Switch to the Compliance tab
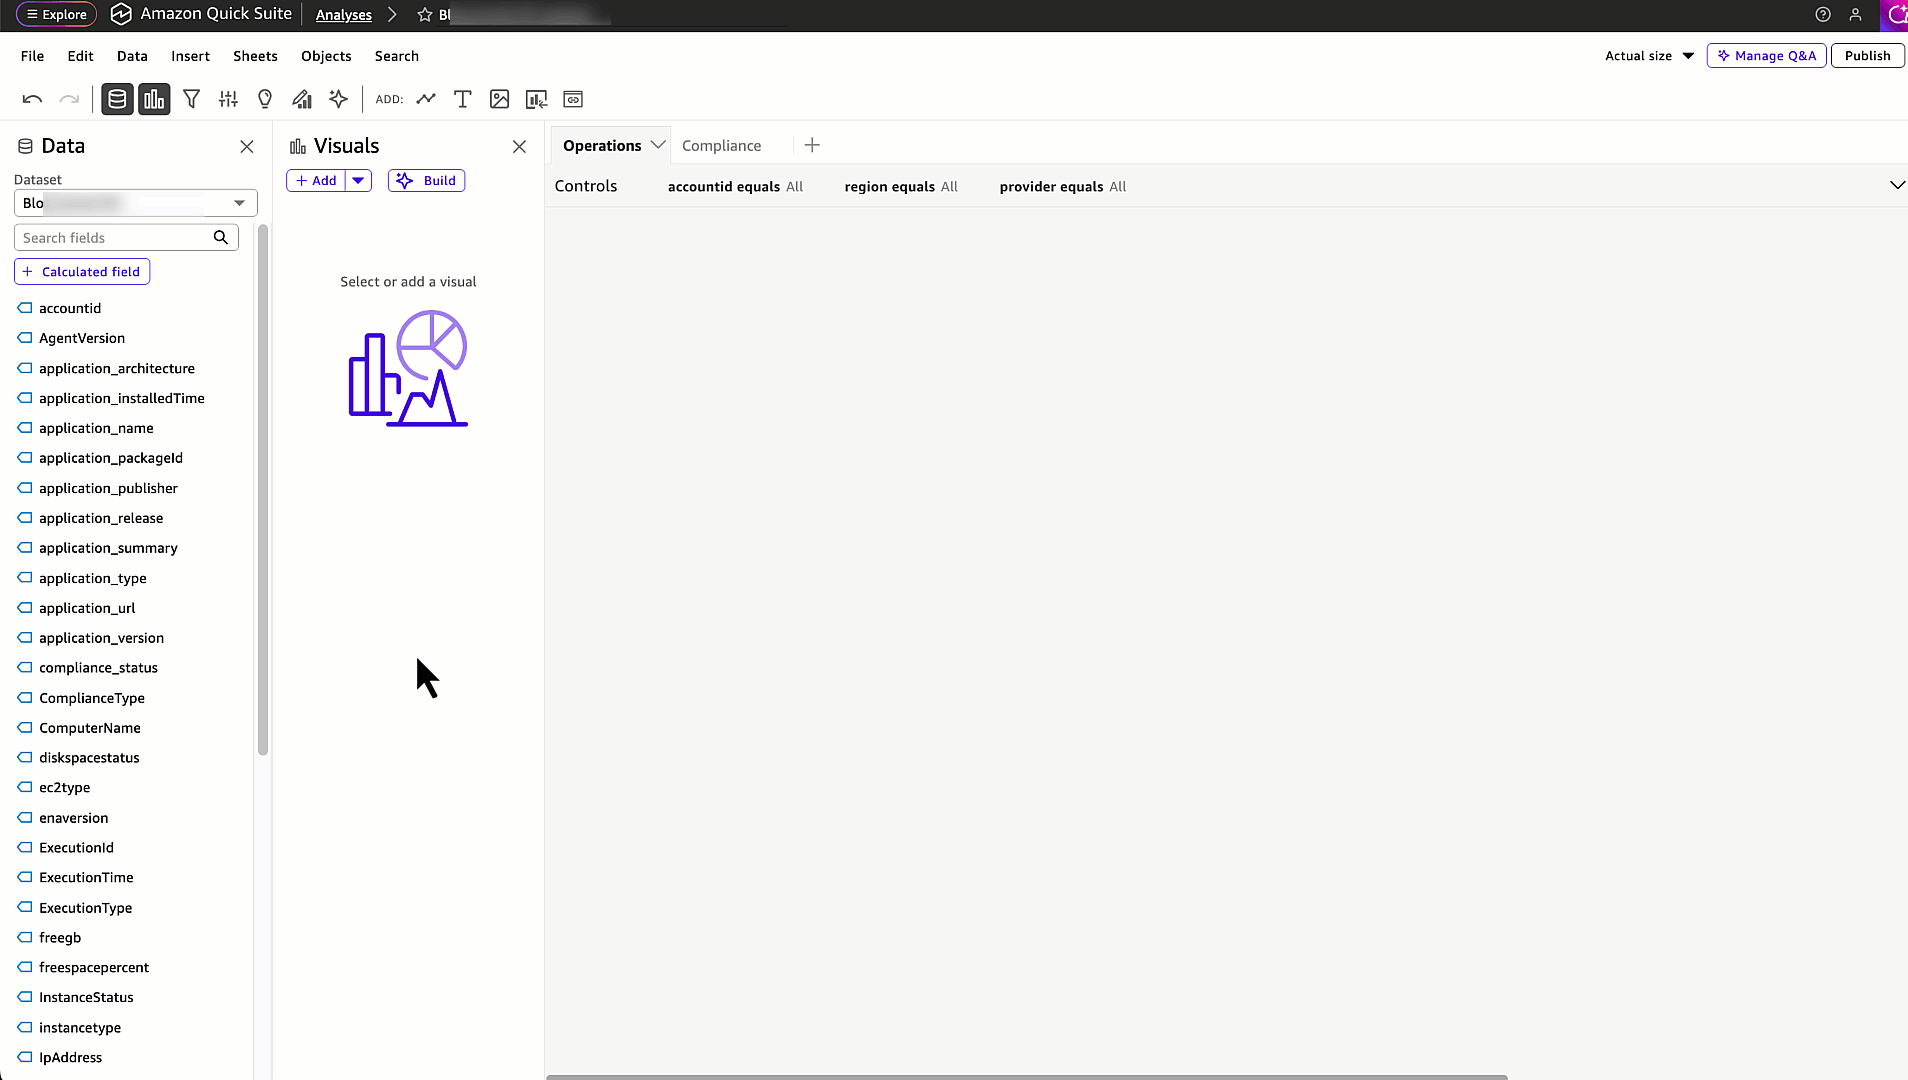The image size is (1908, 1080). [721, 145]
